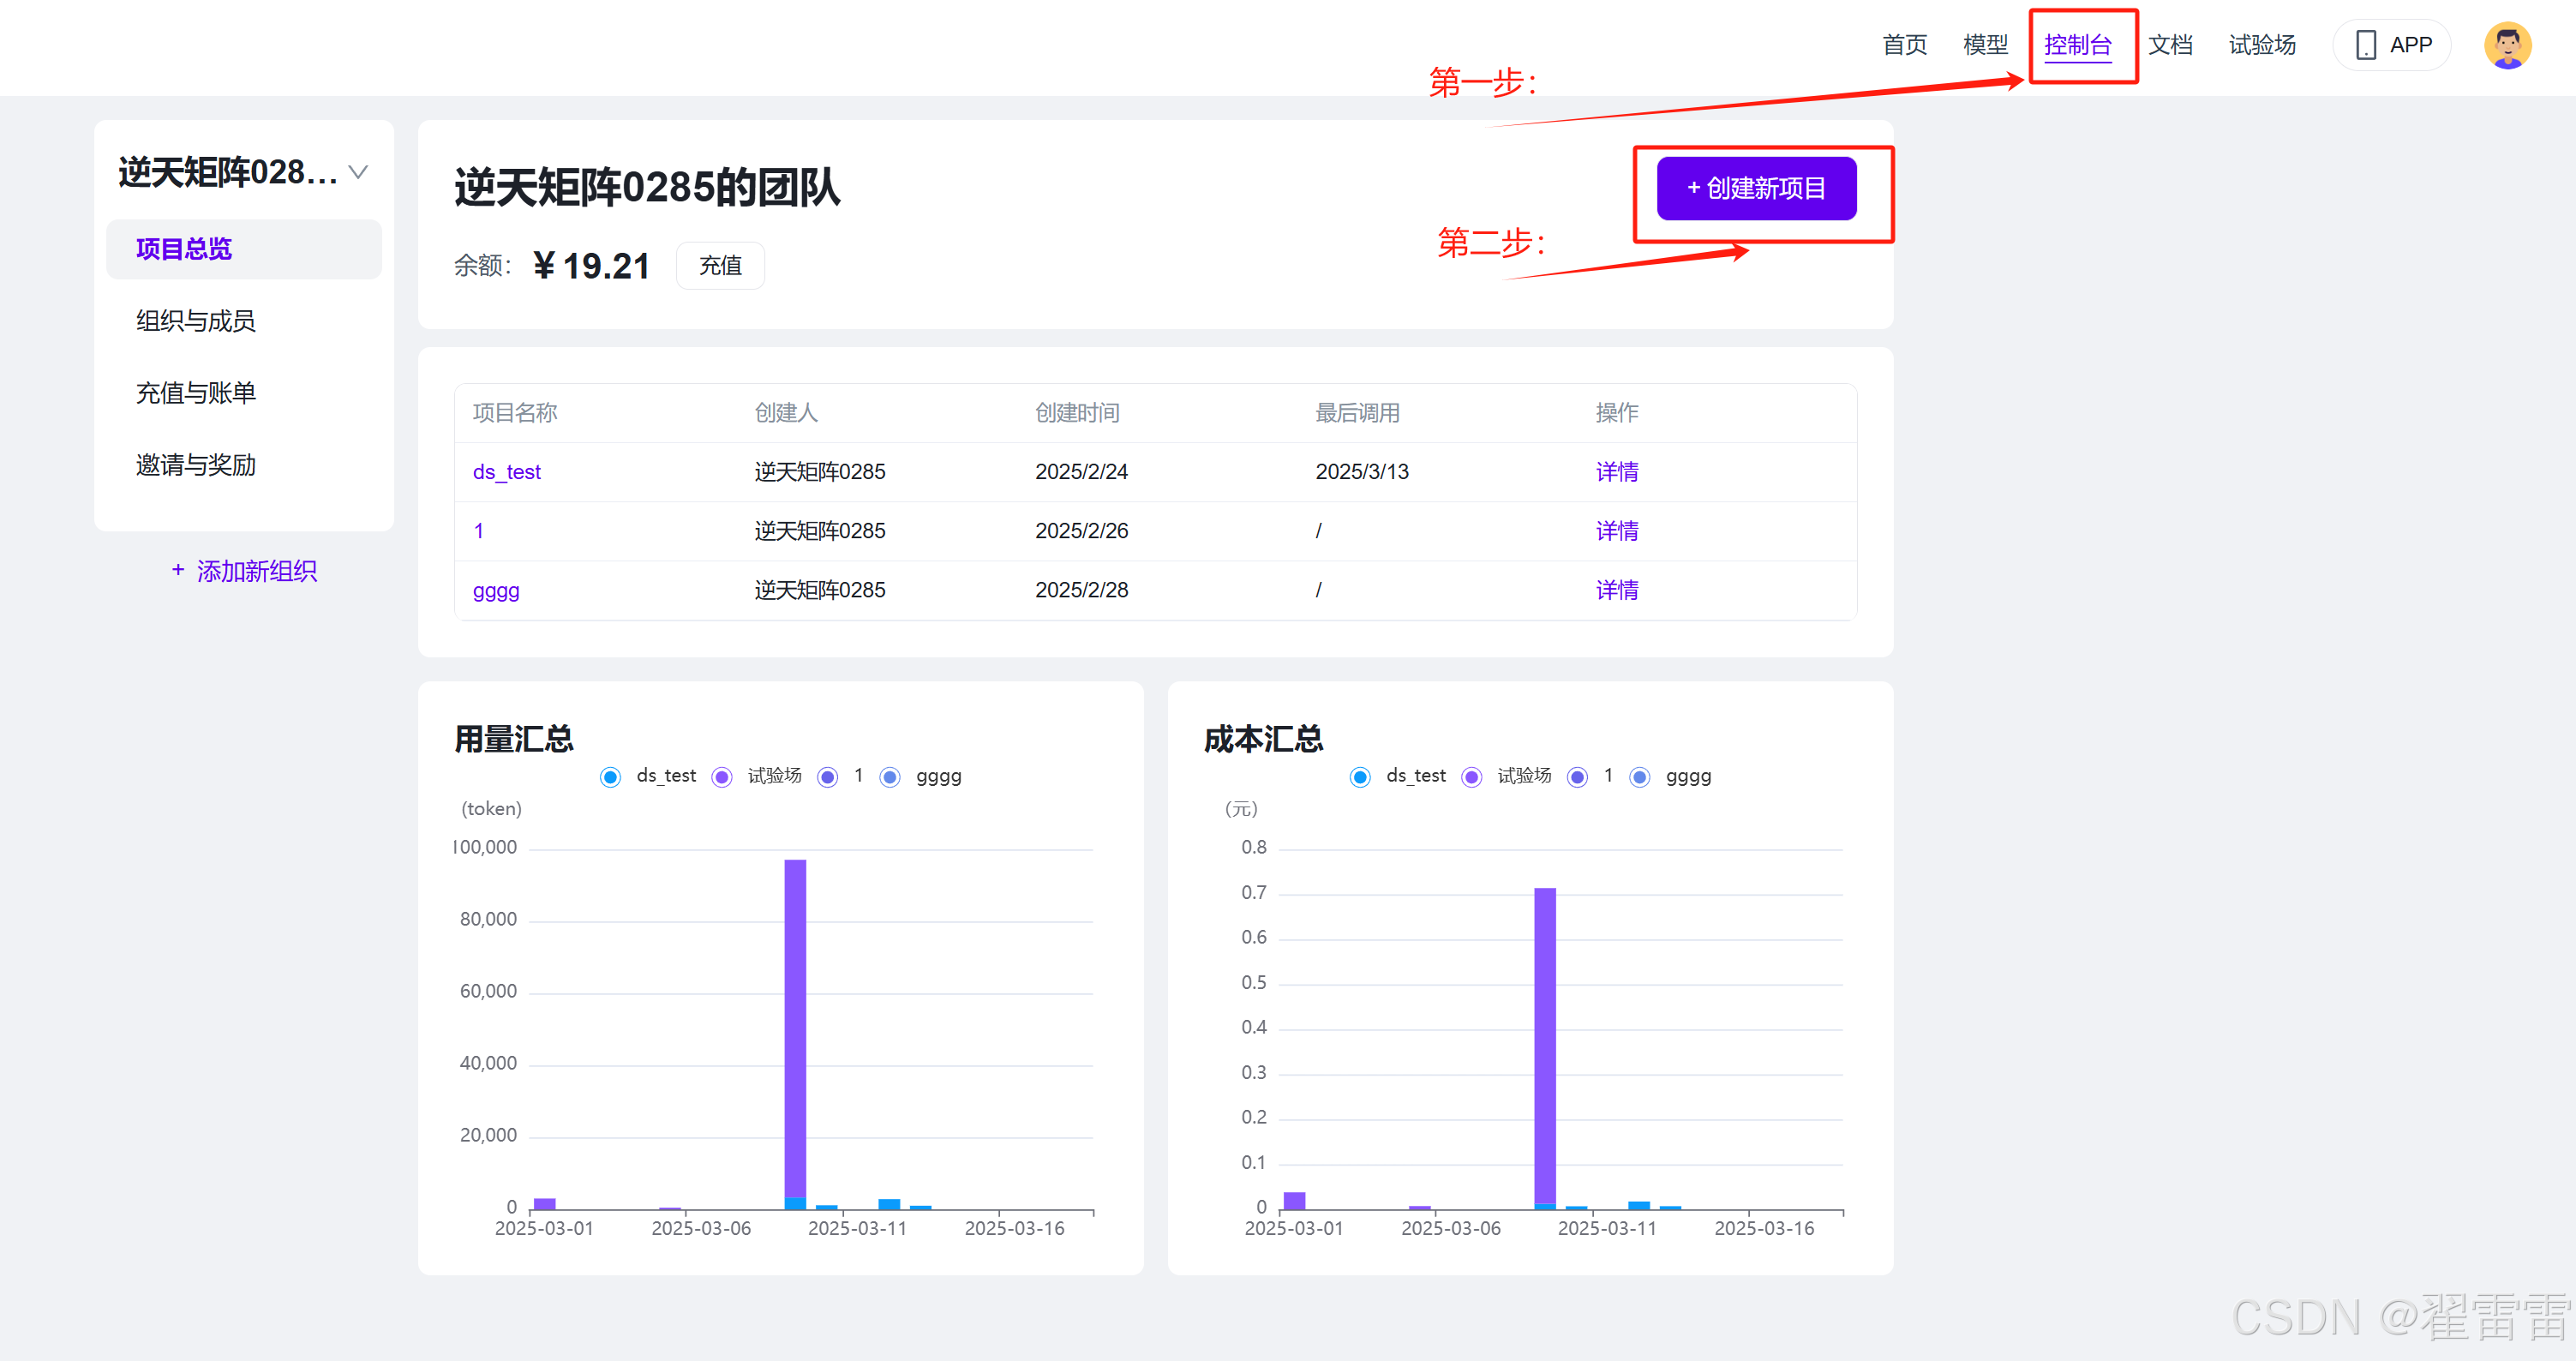
Task: Select 邀请与奖励 in the sidebar
Action: [196, 465]
